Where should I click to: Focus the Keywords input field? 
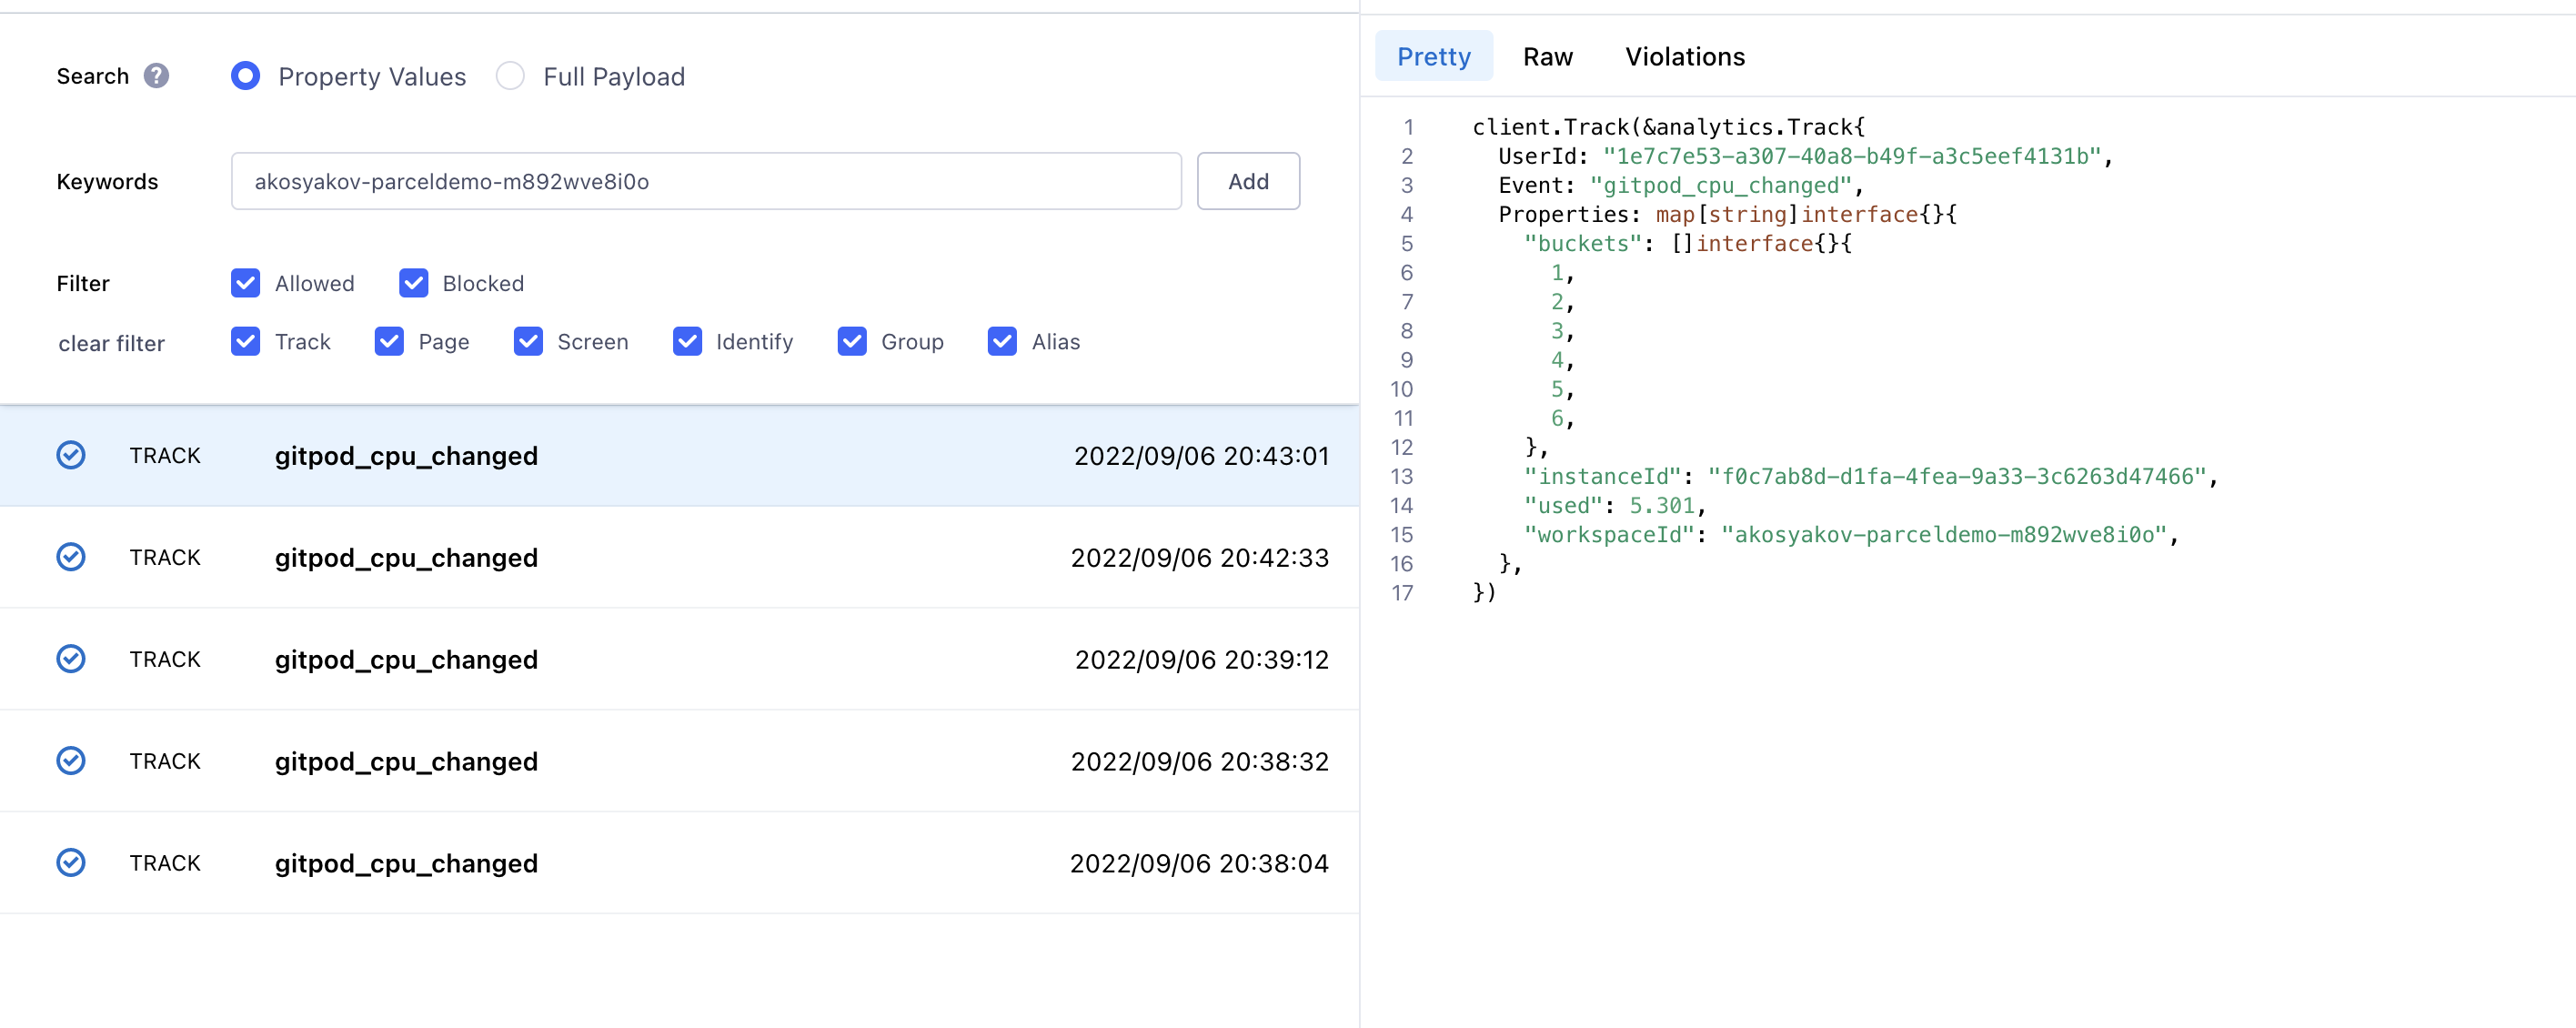tap(706, 181)
